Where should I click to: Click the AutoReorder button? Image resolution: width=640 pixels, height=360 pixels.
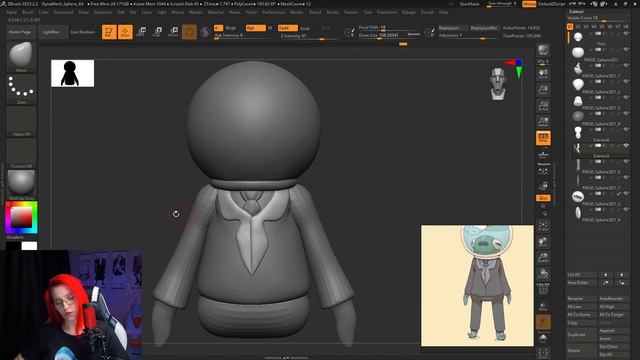(613, 299)
